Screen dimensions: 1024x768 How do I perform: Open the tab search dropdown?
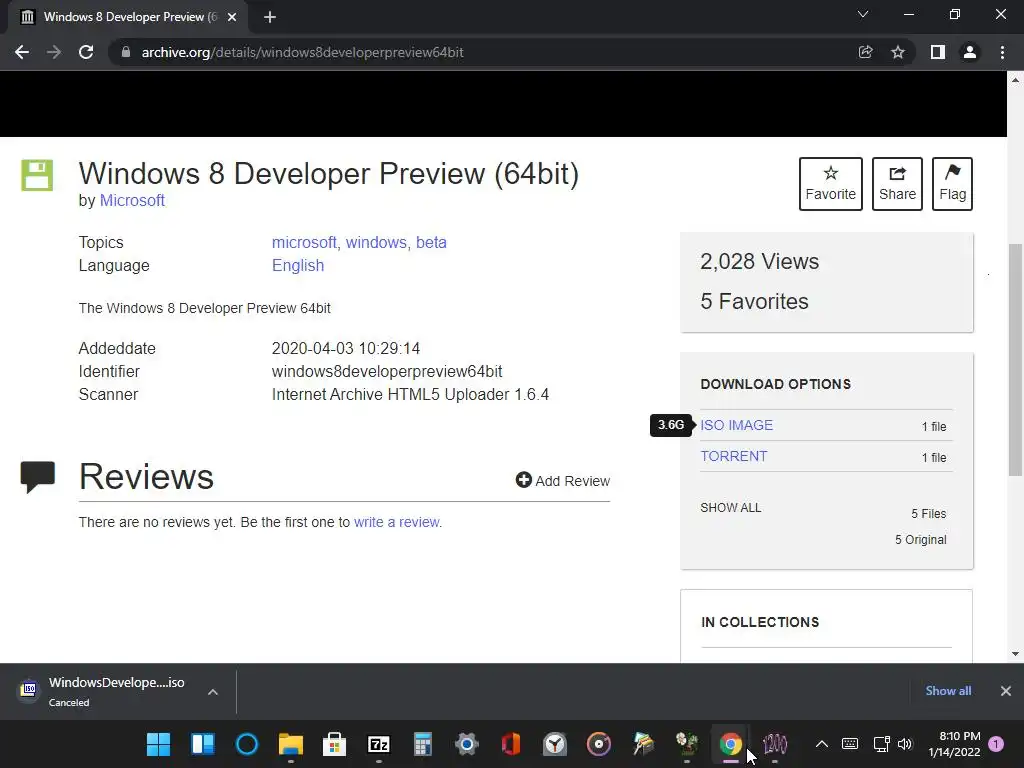[863, 14]
